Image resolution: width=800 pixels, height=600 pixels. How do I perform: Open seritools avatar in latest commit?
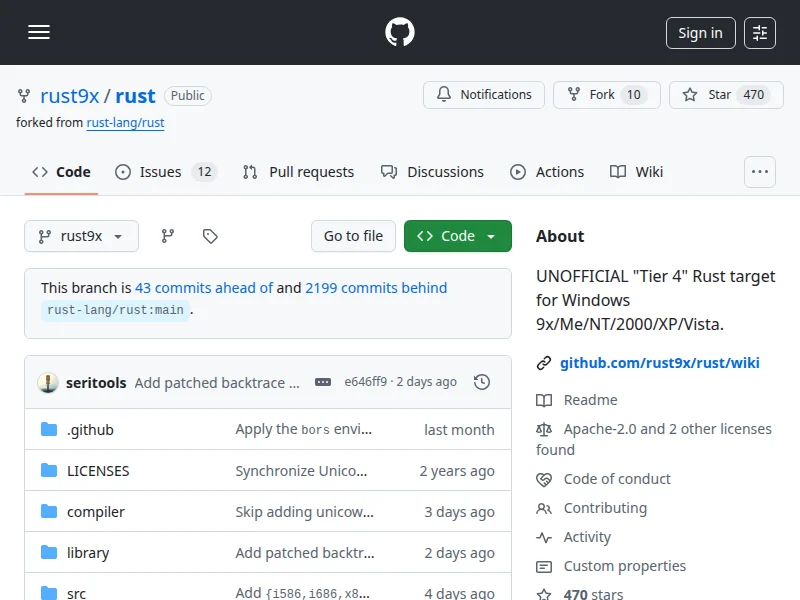(47, 382)
